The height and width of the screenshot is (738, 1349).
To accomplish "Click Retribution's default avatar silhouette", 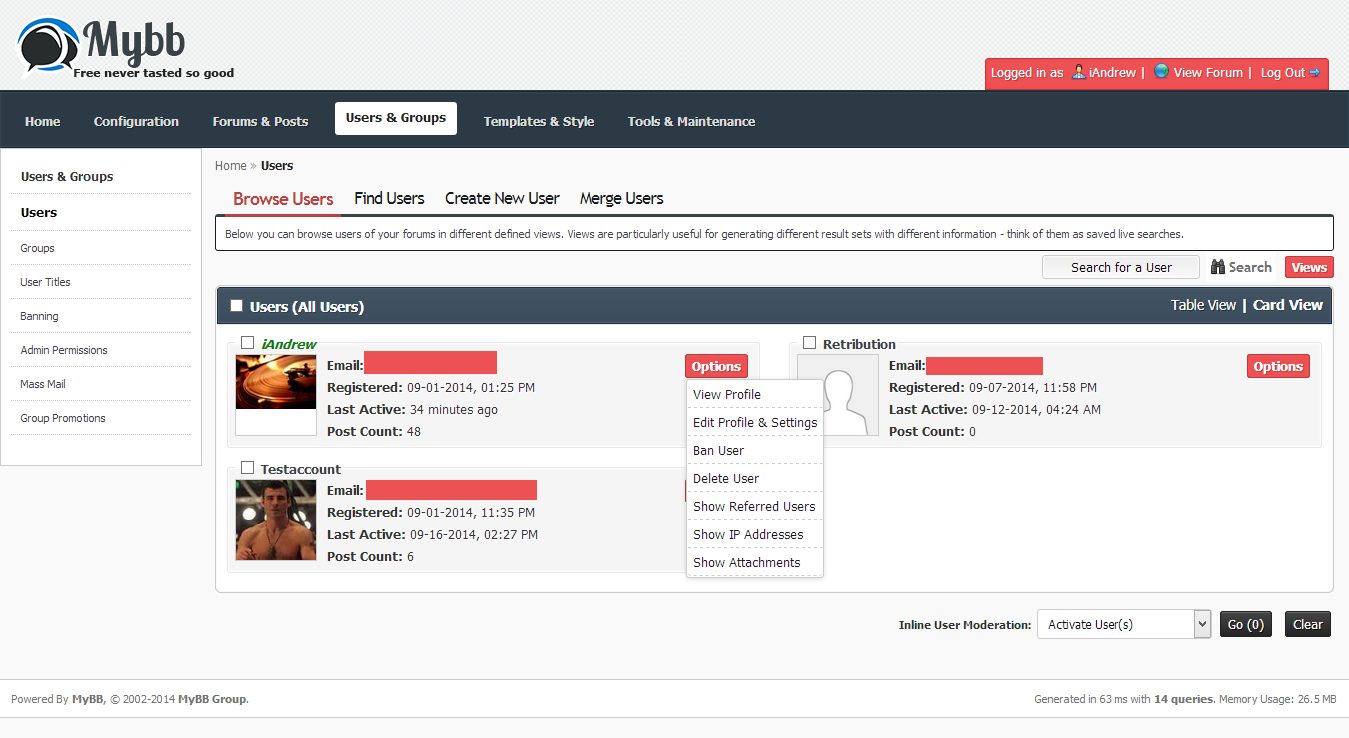I will tap(838, 396).
